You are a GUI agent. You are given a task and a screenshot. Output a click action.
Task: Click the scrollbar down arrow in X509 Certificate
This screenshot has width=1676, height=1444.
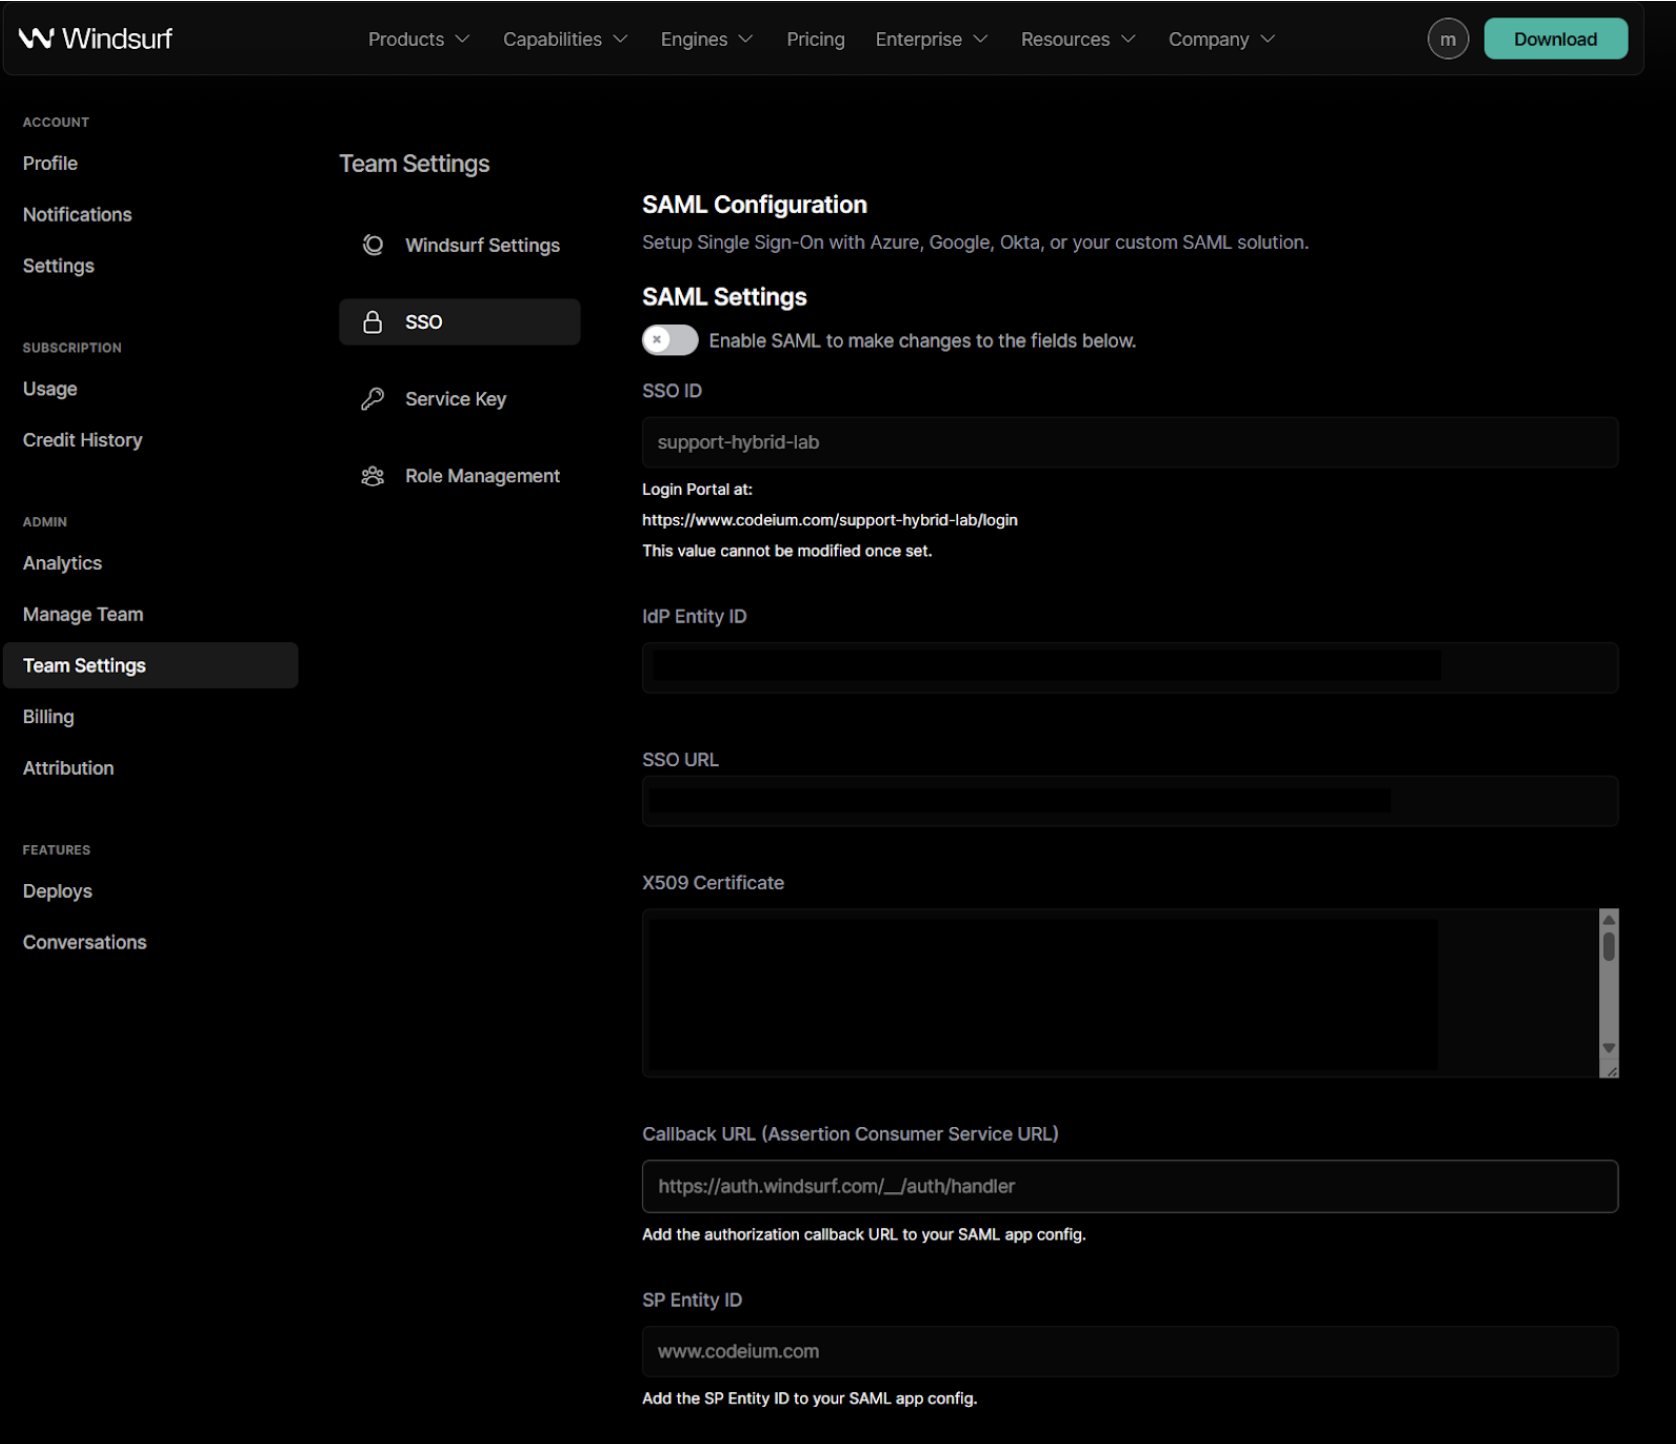pos(1609,1048)
